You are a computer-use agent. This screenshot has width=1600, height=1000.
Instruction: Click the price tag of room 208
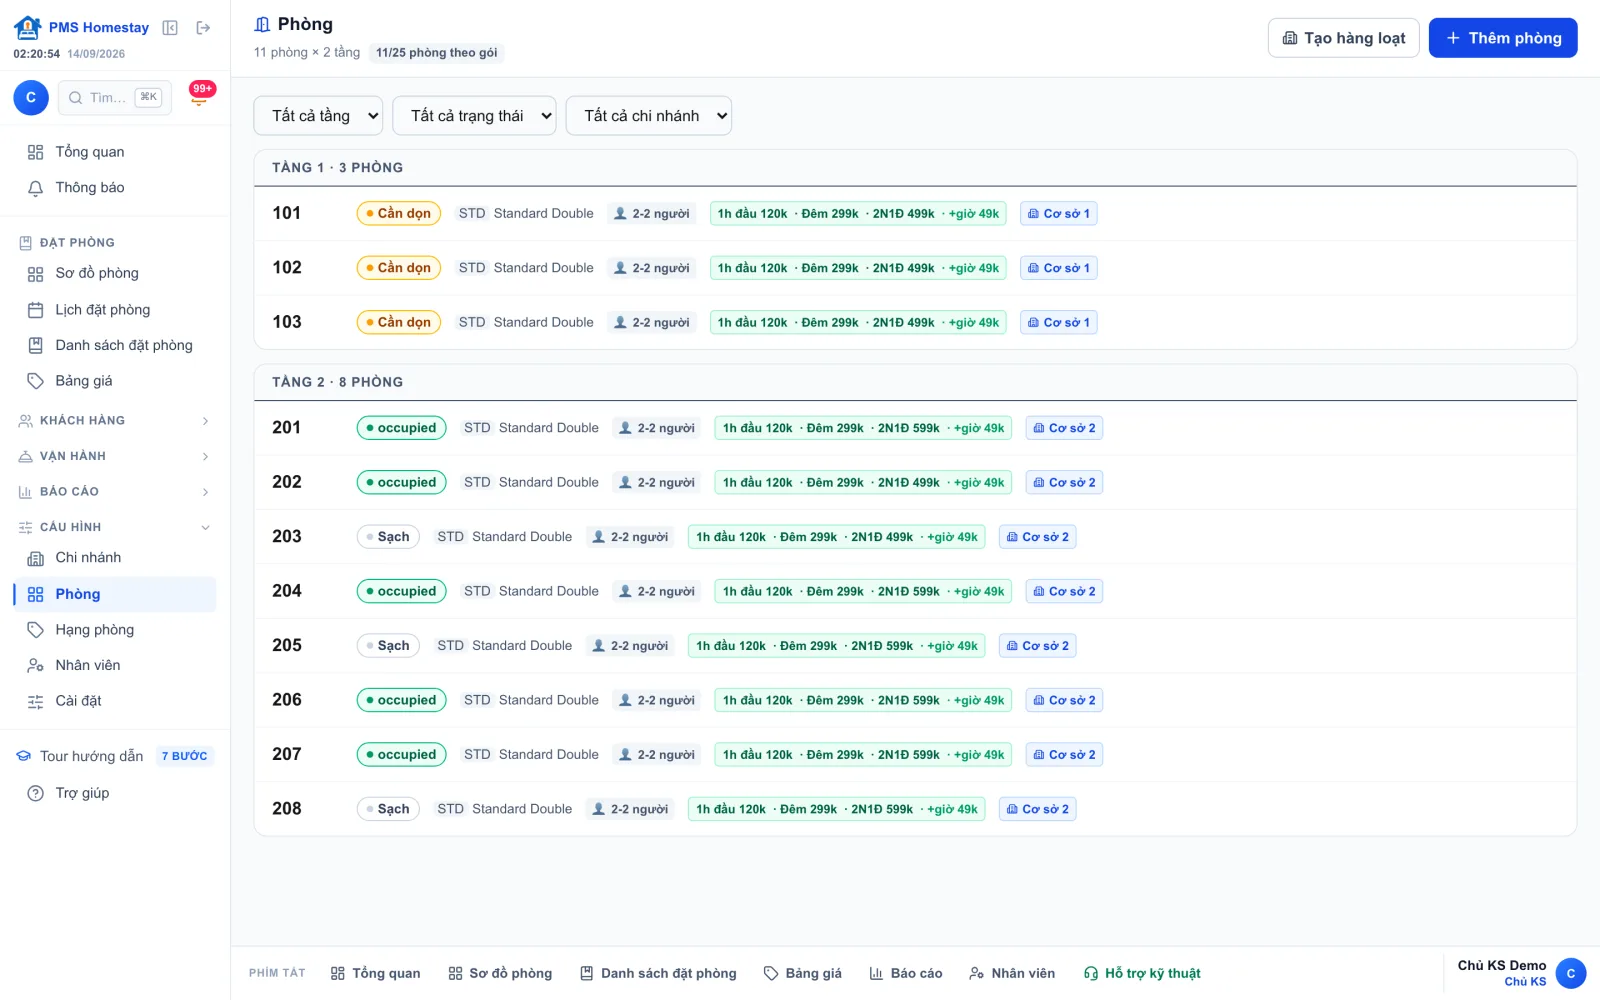837,809
